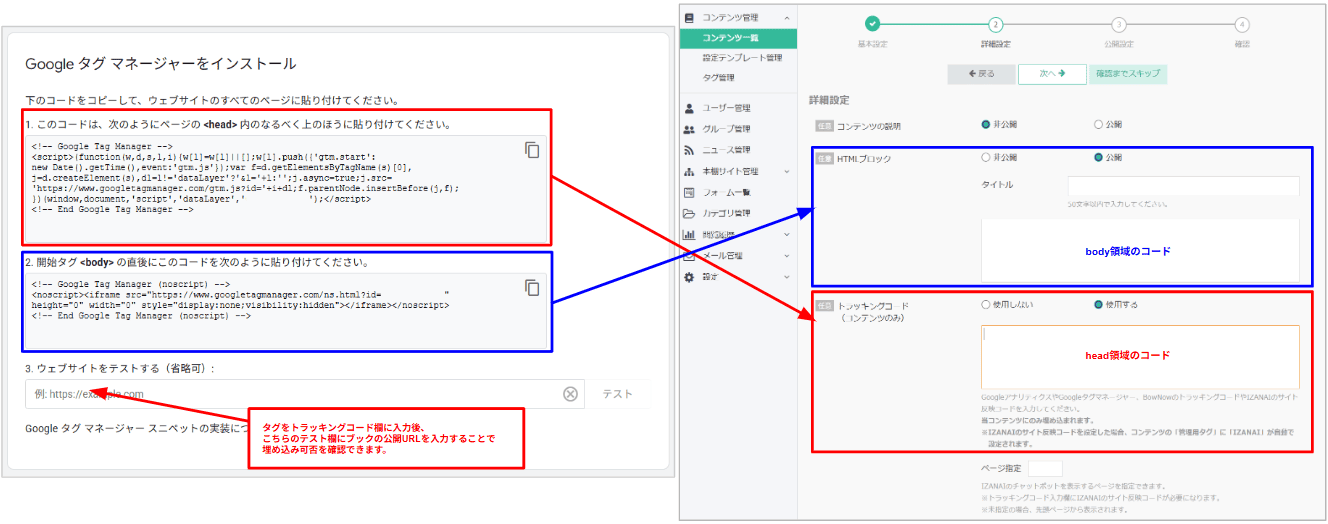Open フォーム一覧 in the sidebar
The image size is (1328, 524).
click(x=726, y=192)
